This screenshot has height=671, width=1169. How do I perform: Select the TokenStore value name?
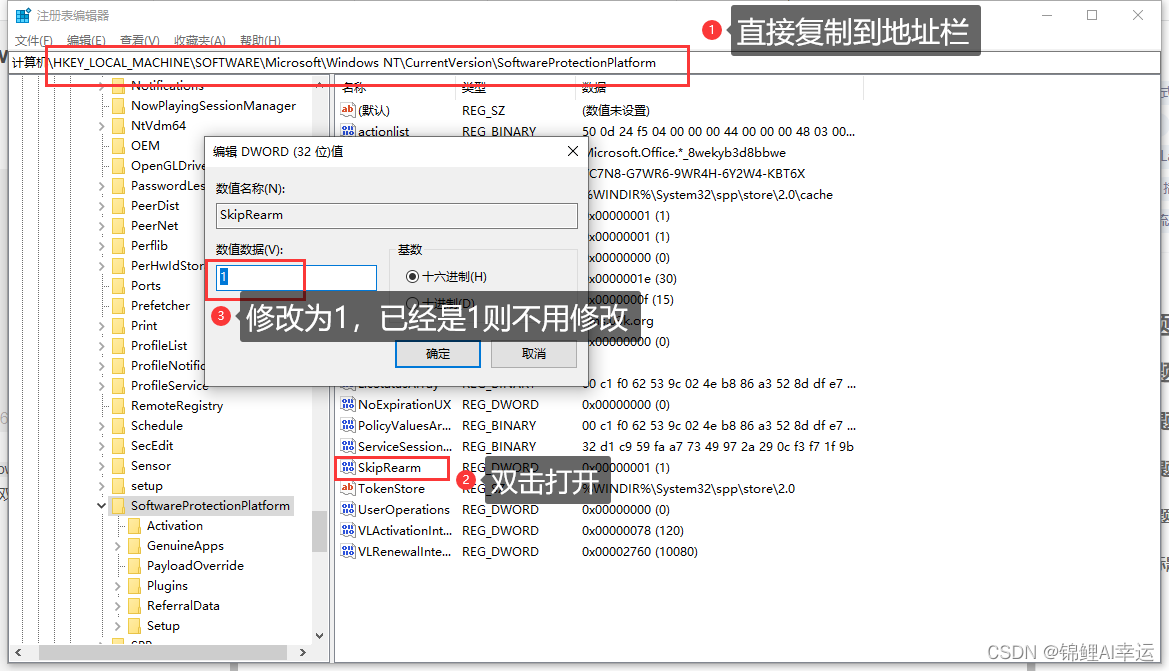point(391,488)
